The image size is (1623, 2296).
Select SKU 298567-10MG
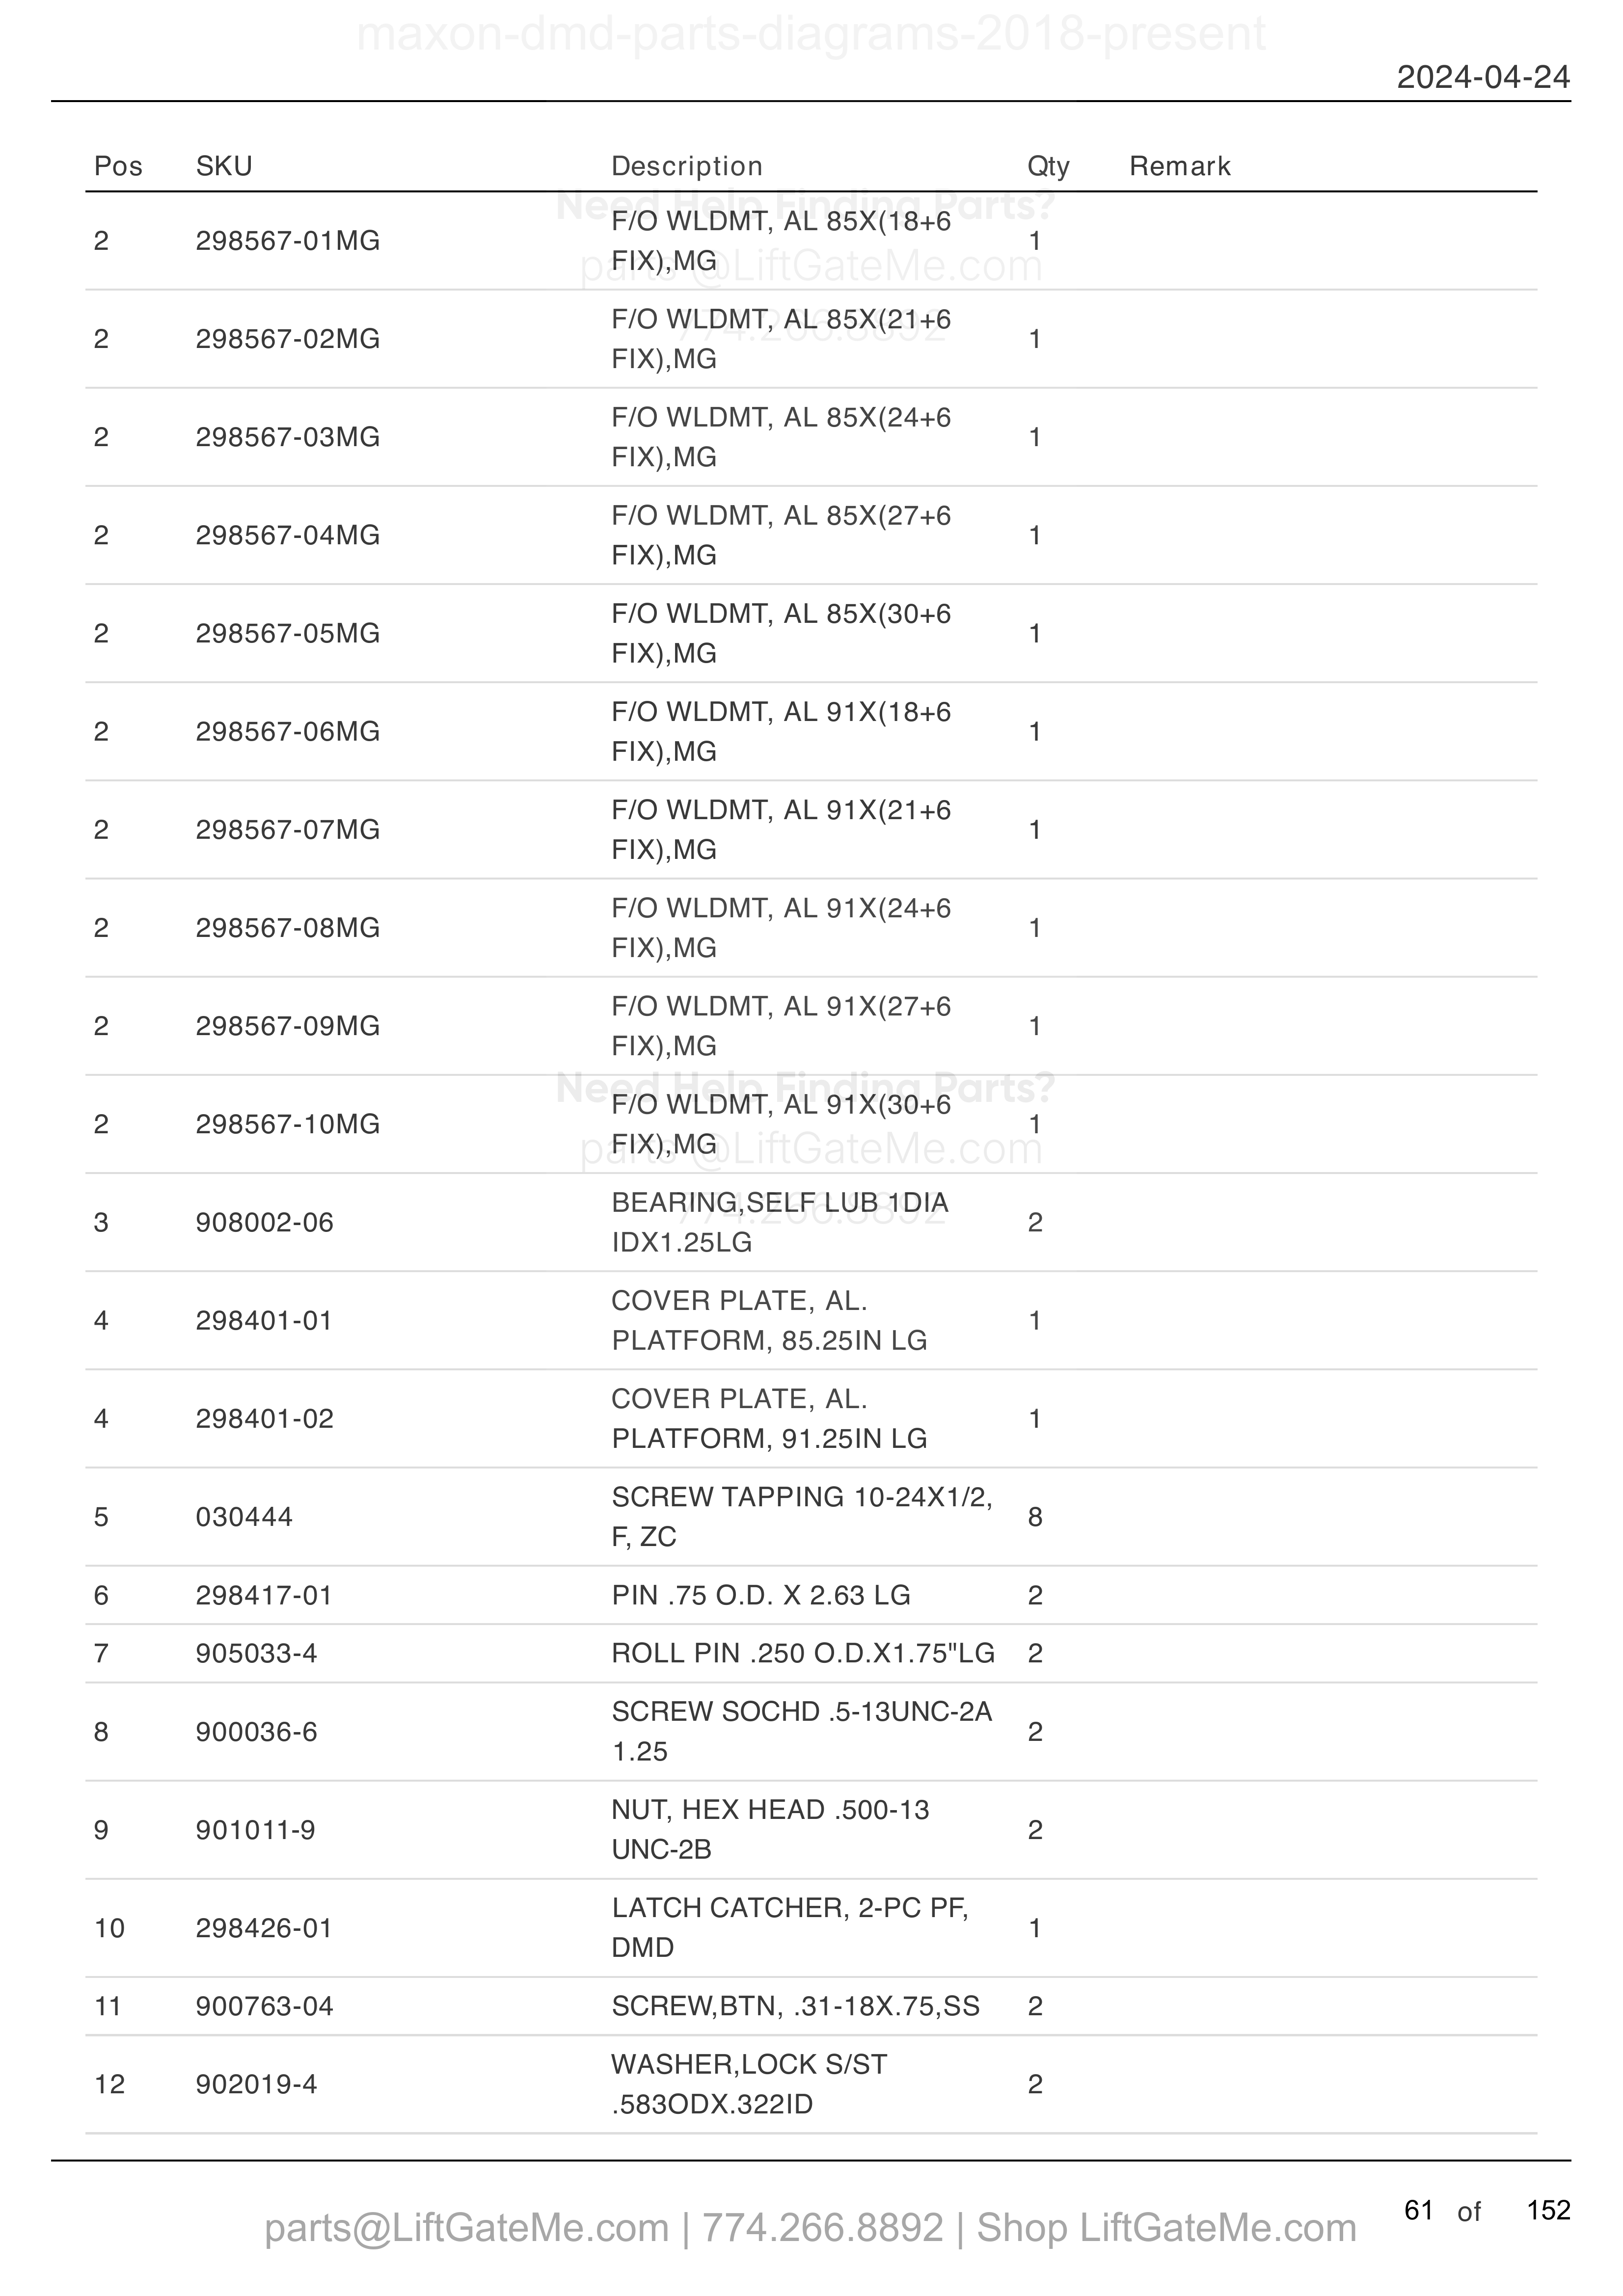coord(288,1125)
